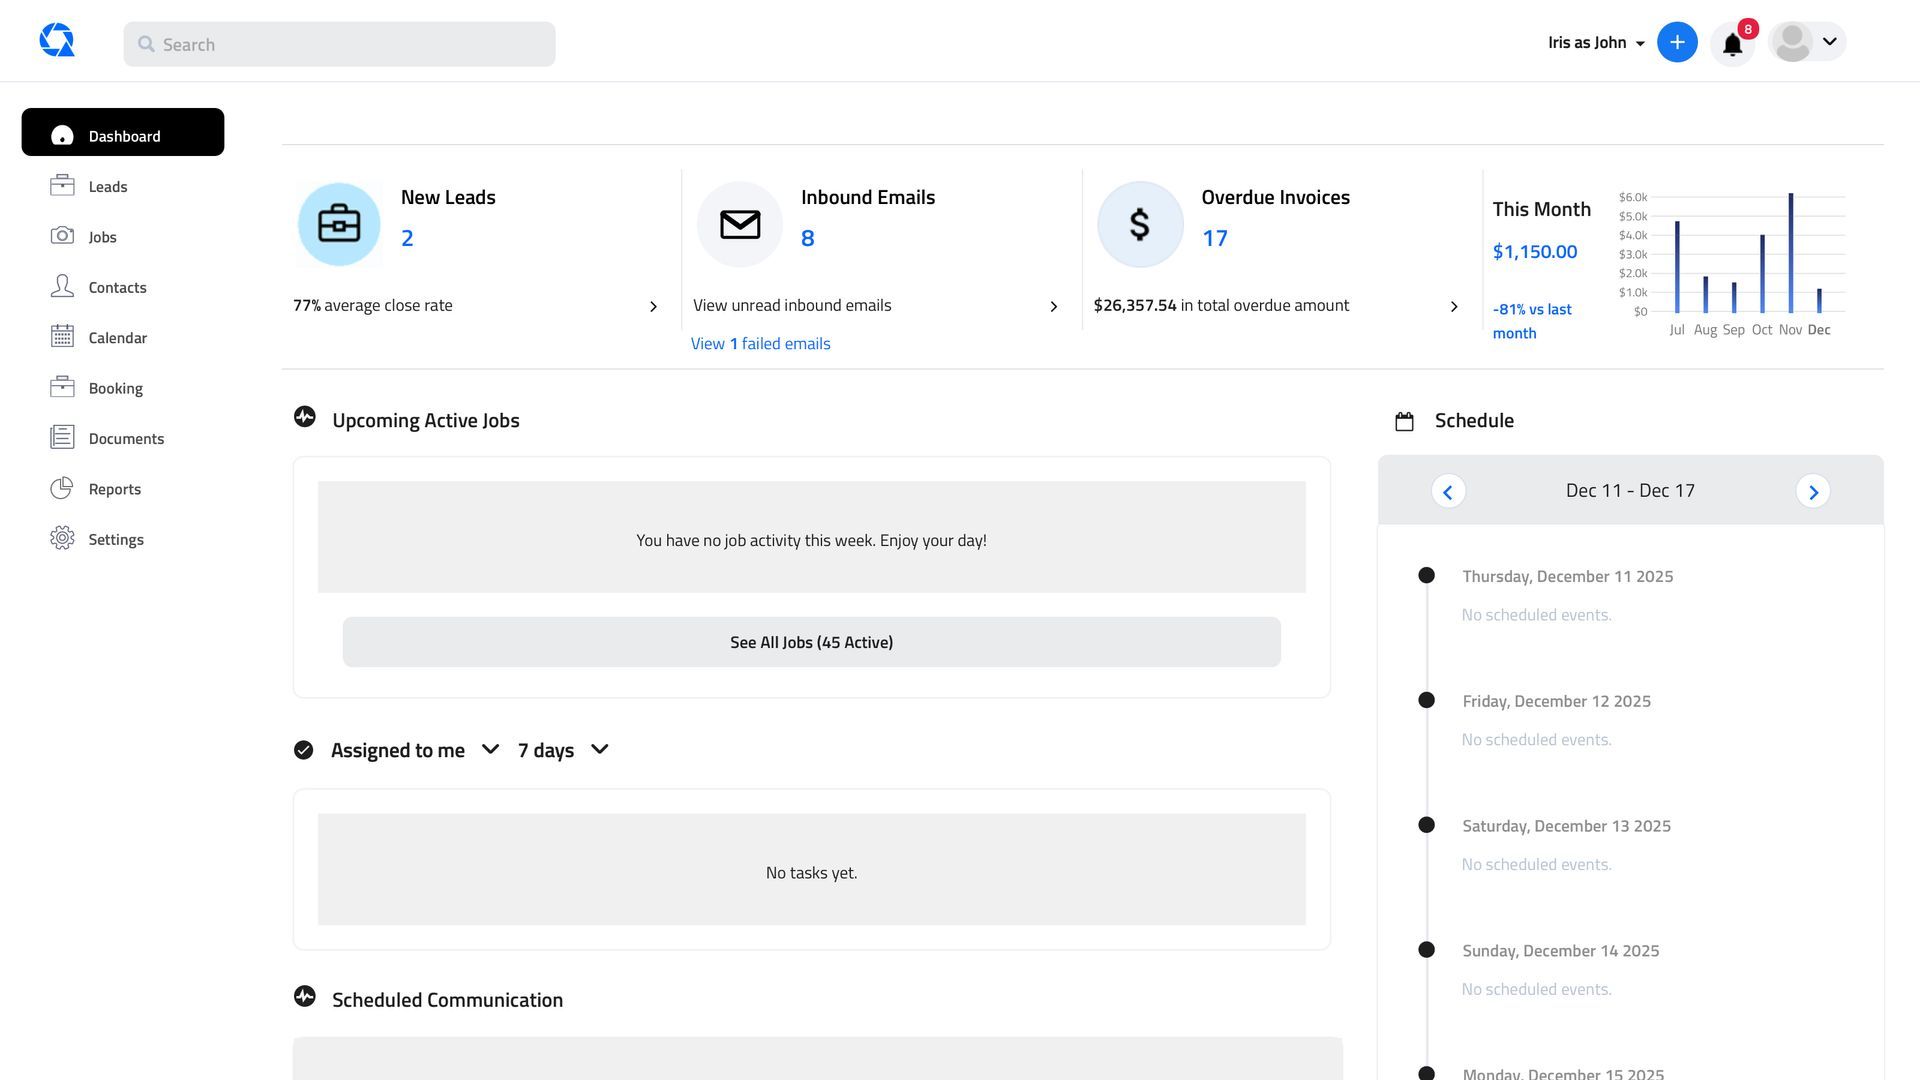Open the Leads section in the sidebar
Viewport: 1920px width, 1080px height.
point(107,186)
